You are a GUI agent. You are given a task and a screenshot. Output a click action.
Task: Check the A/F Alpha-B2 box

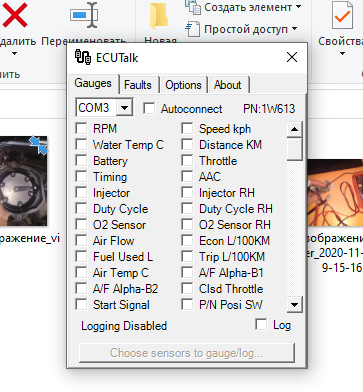click(x=81, y=288)
